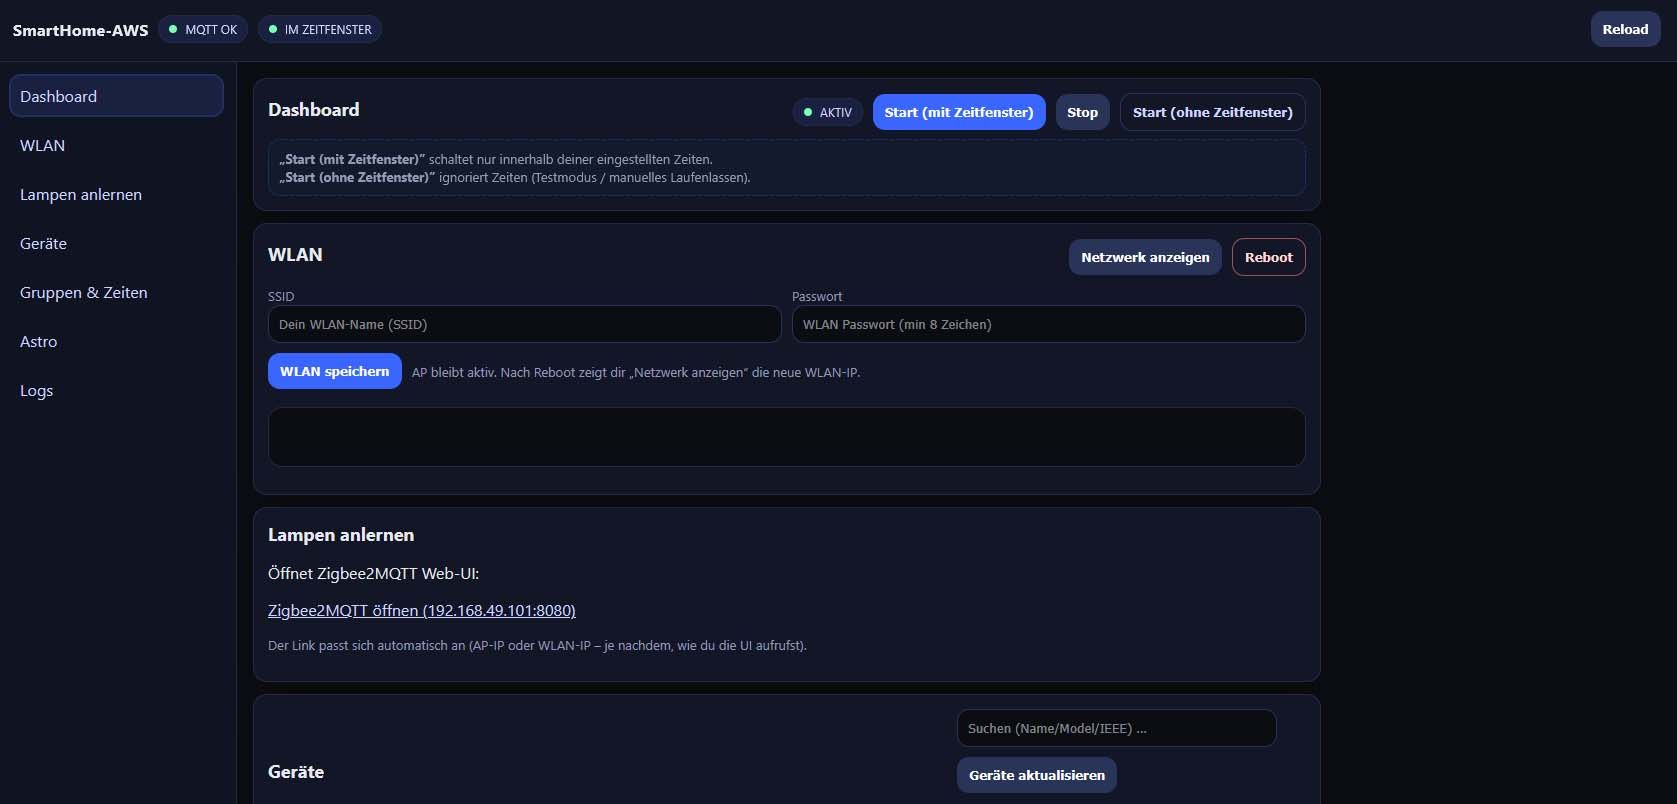Select Lampen anlernen in the sidebar
Screen dimensions: 1677x804
click(x=116, y=194)
